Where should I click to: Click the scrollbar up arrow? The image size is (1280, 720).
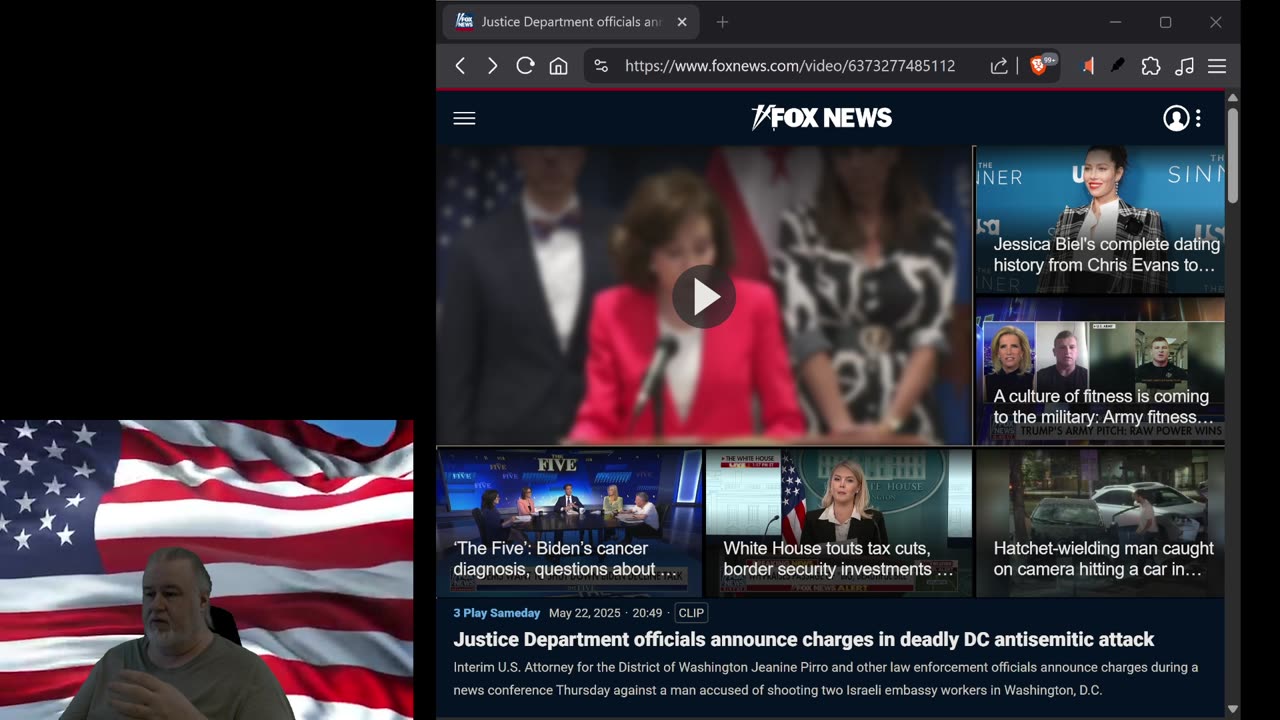(1233, 98)
